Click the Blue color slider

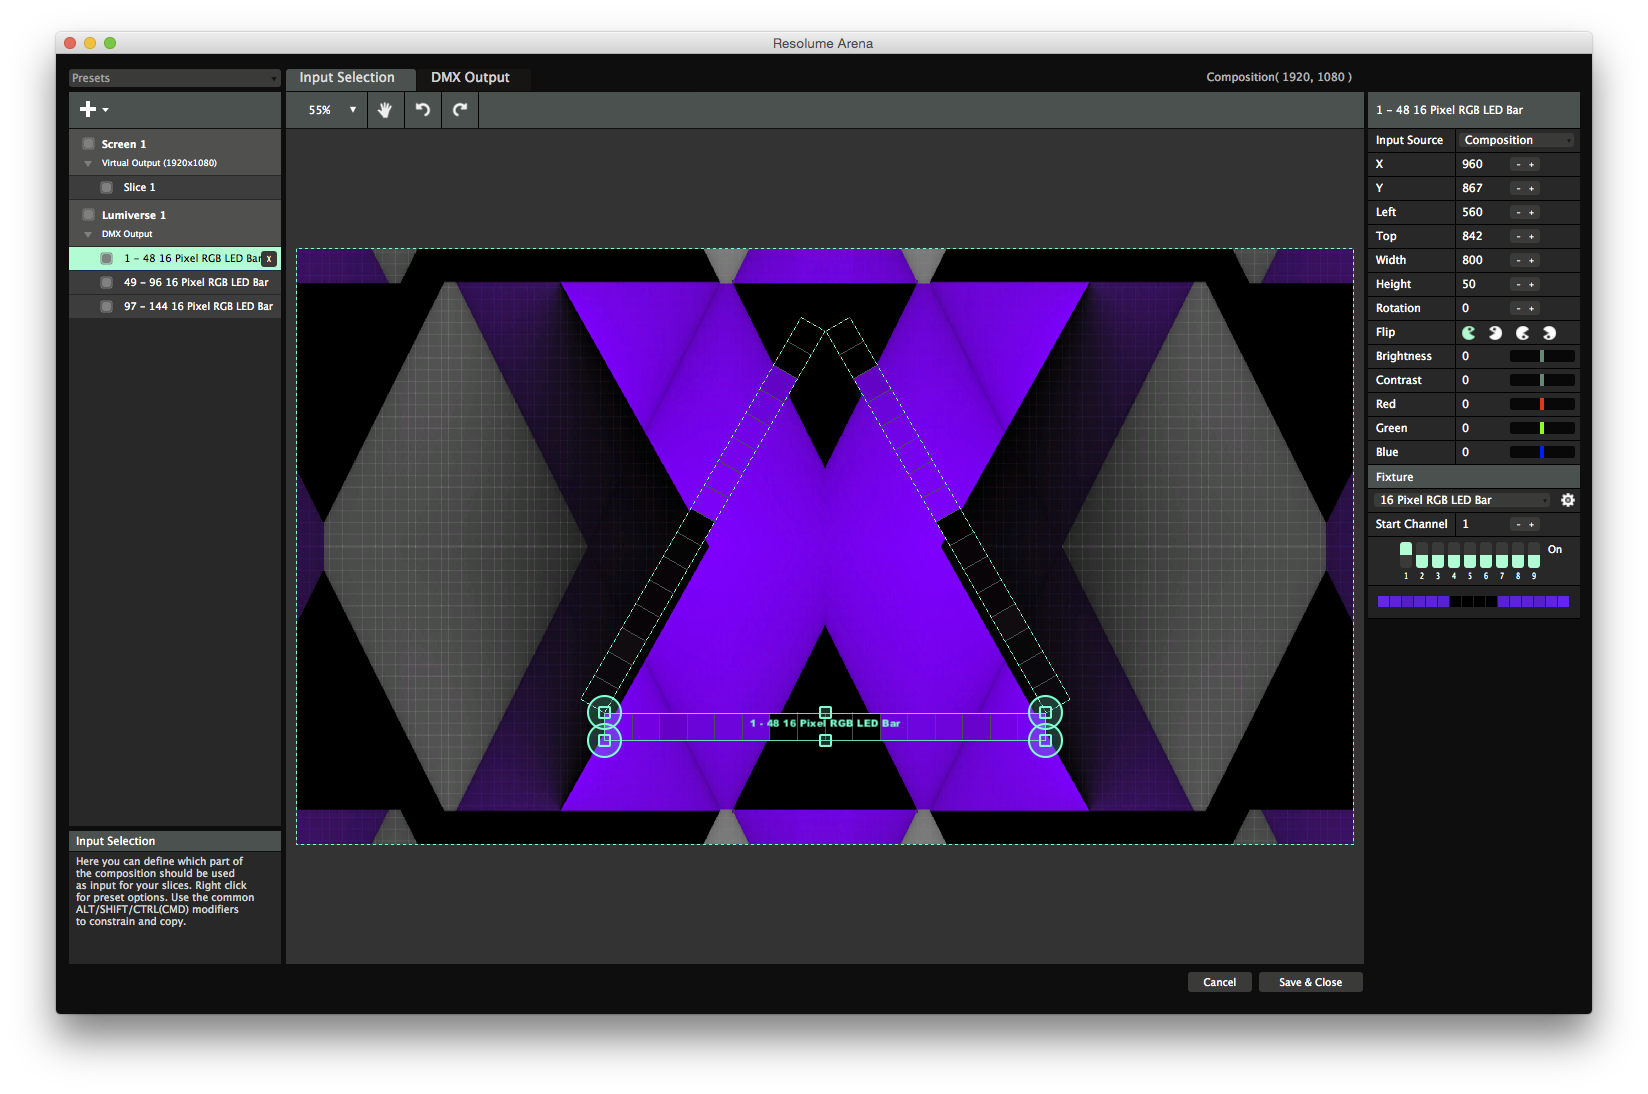(x=1541, y=451)
